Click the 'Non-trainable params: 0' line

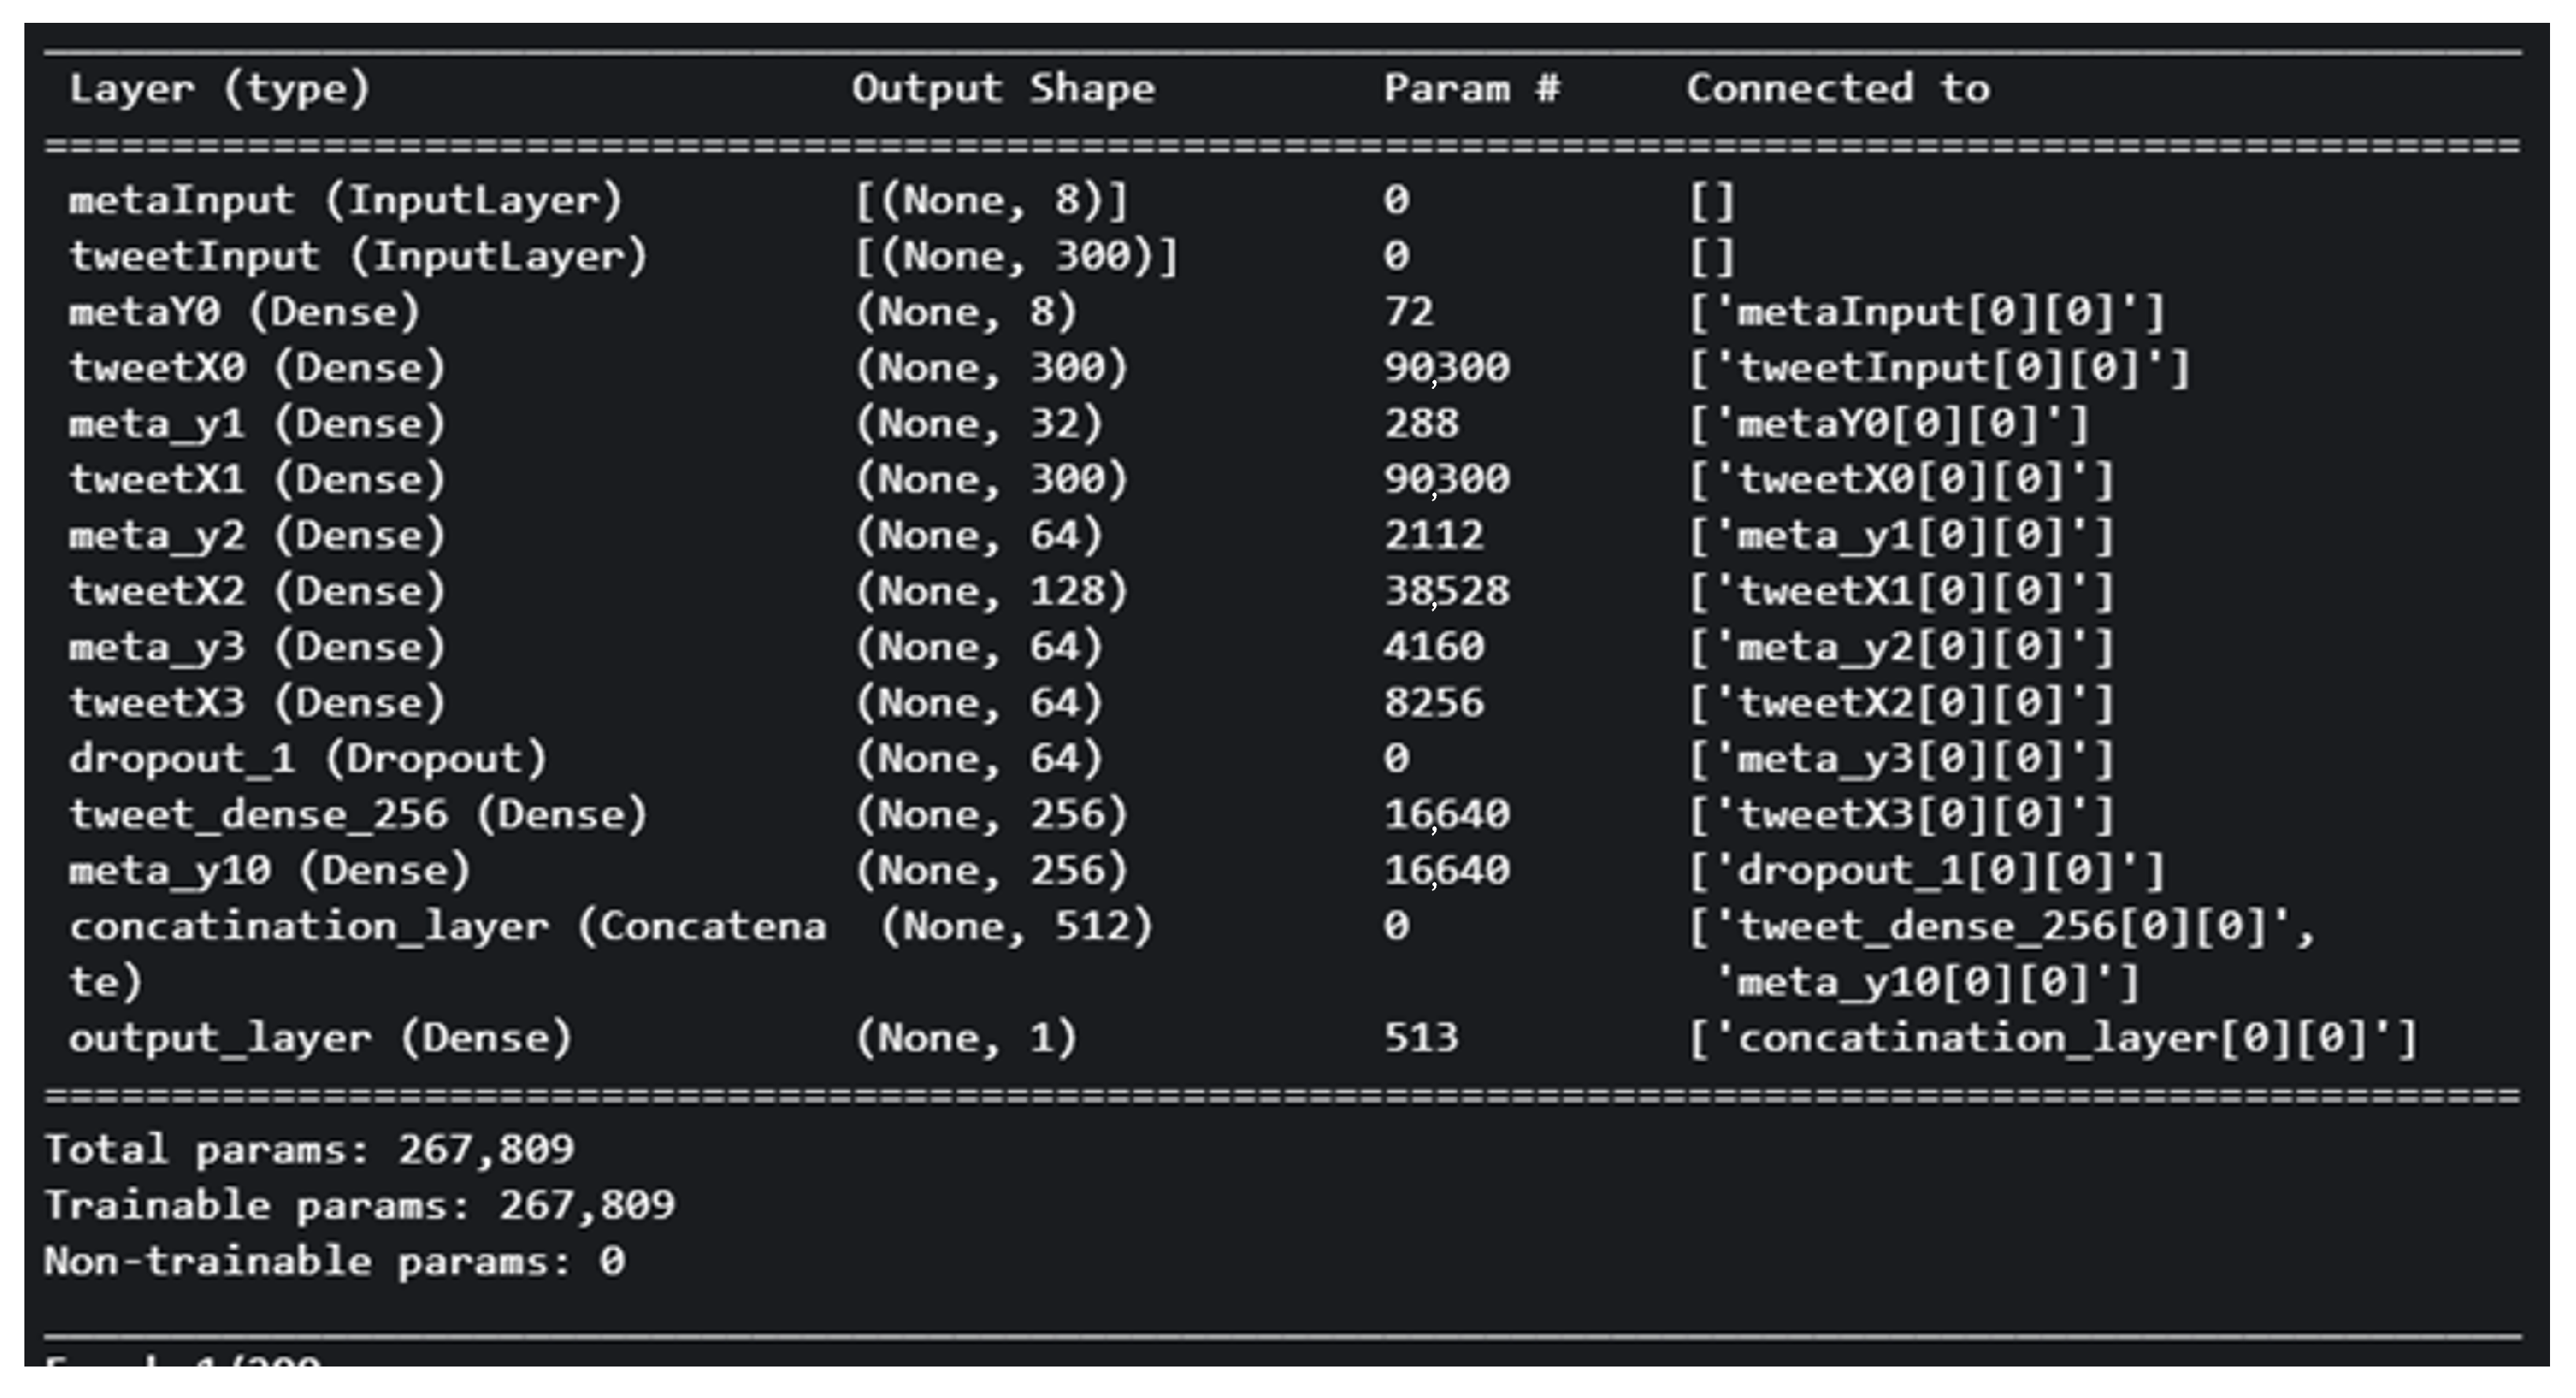tap(335, 1262)
